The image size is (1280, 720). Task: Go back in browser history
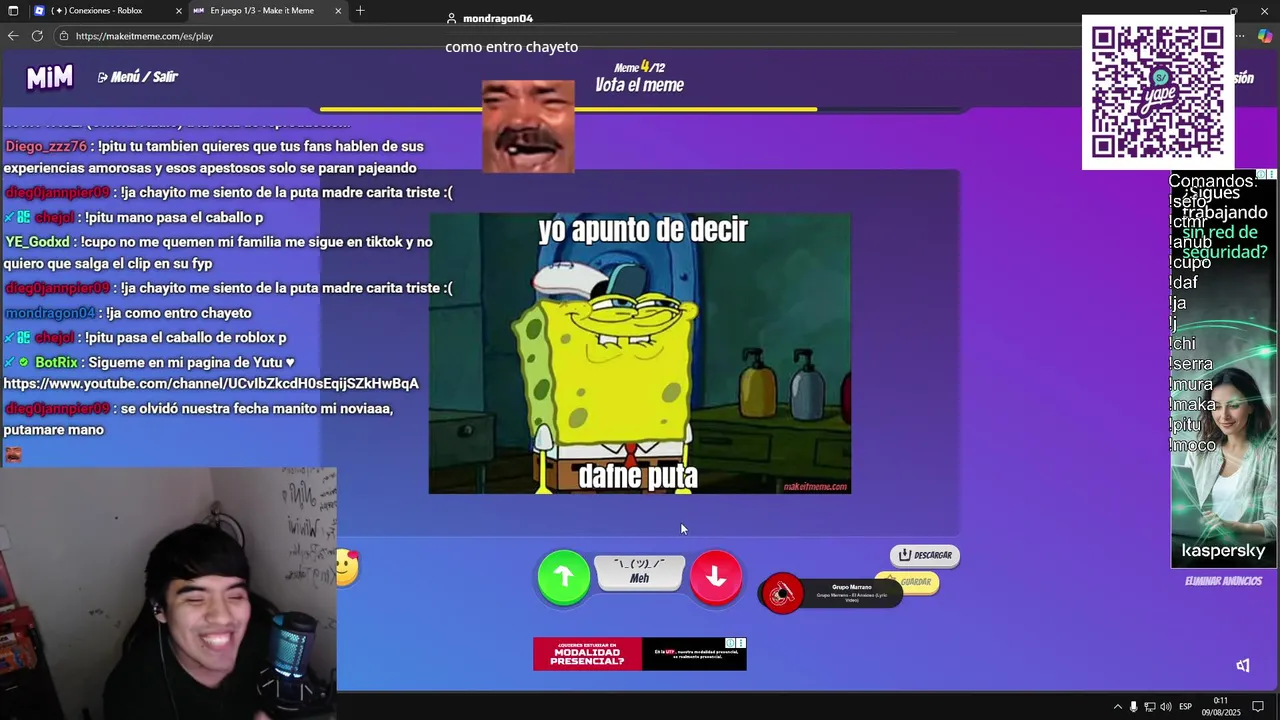coord(13,36)
